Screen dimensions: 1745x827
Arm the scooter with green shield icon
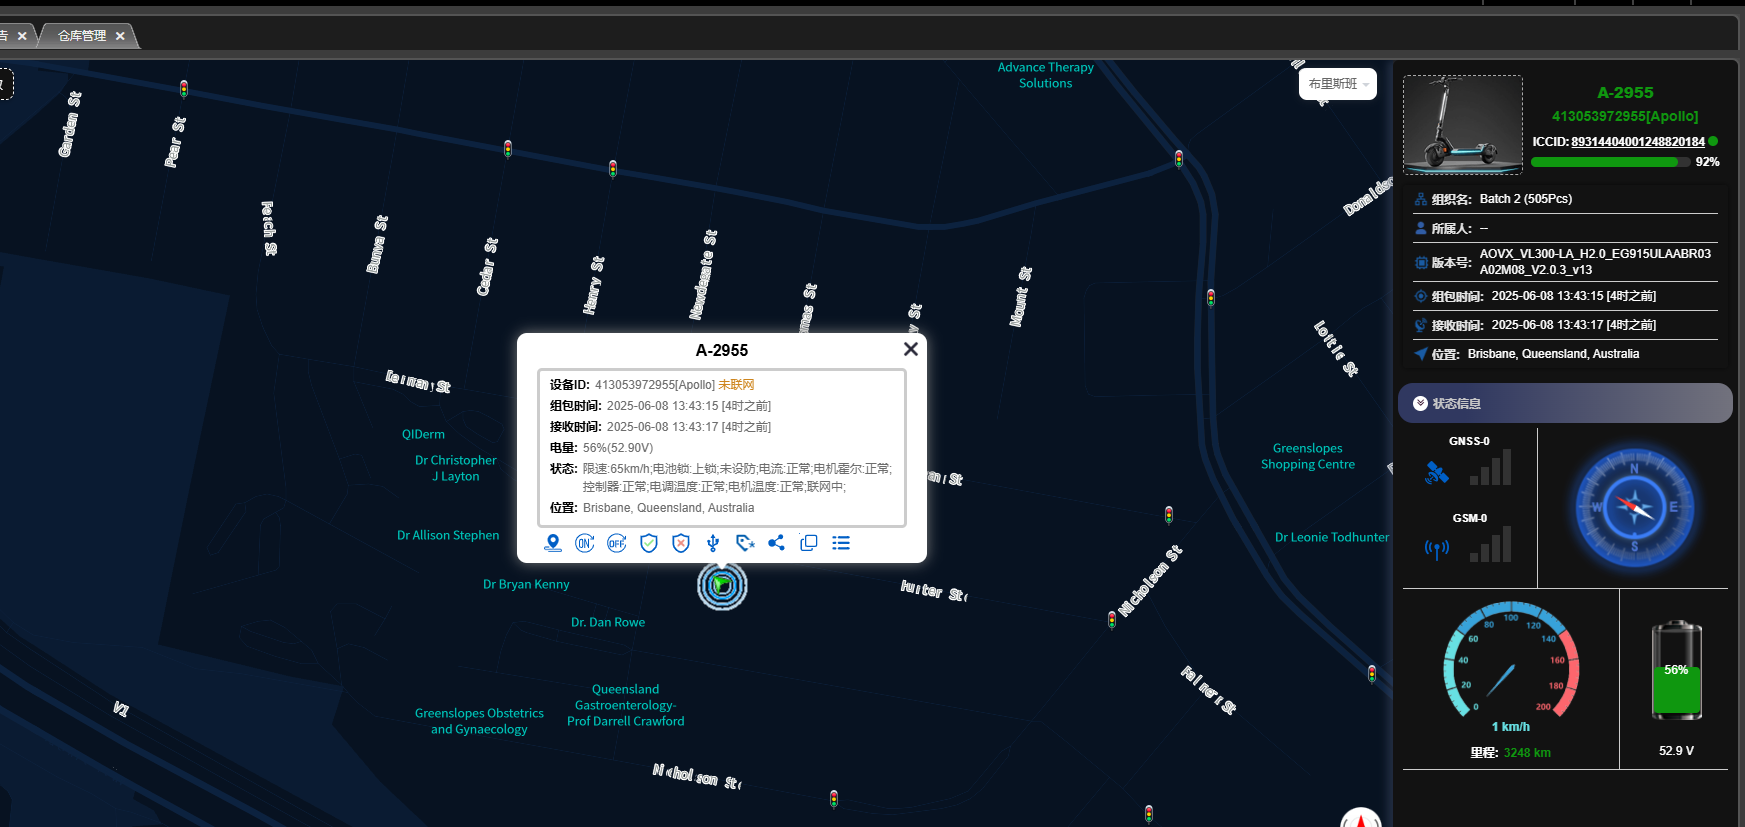pos(649,543)
